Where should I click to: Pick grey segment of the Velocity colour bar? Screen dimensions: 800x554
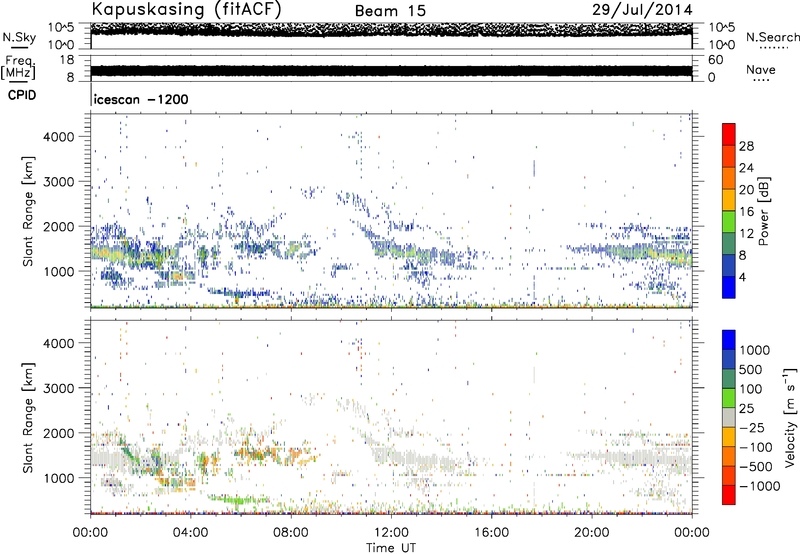729,418
